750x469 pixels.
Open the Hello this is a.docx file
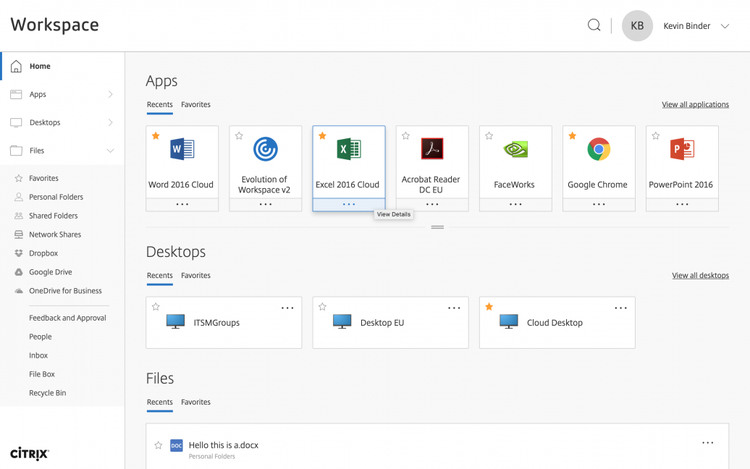(223, 445)
